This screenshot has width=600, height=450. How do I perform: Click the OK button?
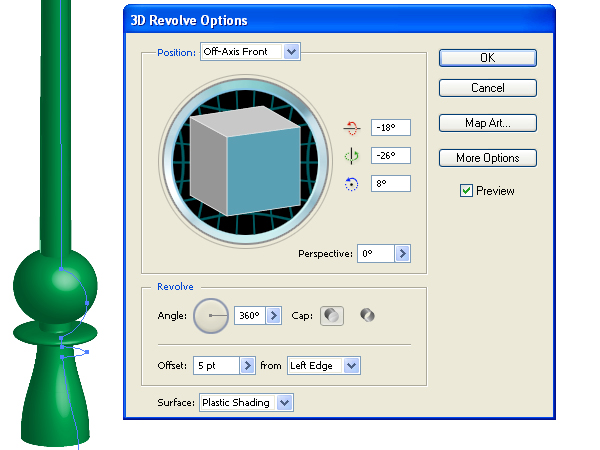point(488,58)
